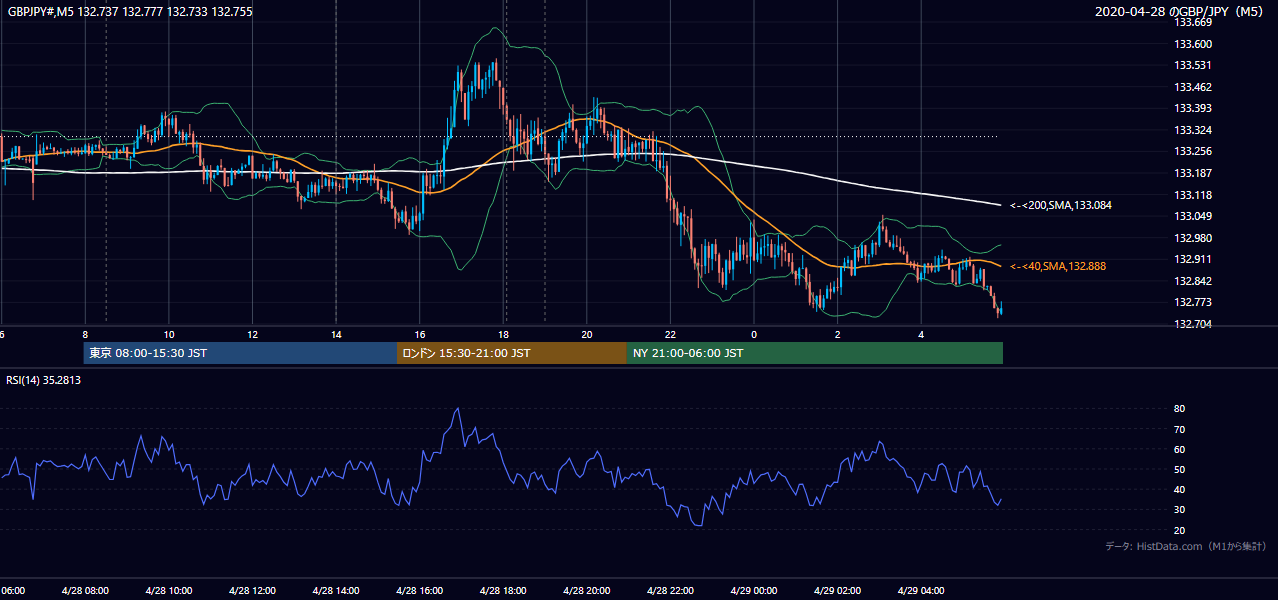Click the 4/28 18:00 date axis label
The width and height of the screenshot is (1278, 600).
coord(503,590)
